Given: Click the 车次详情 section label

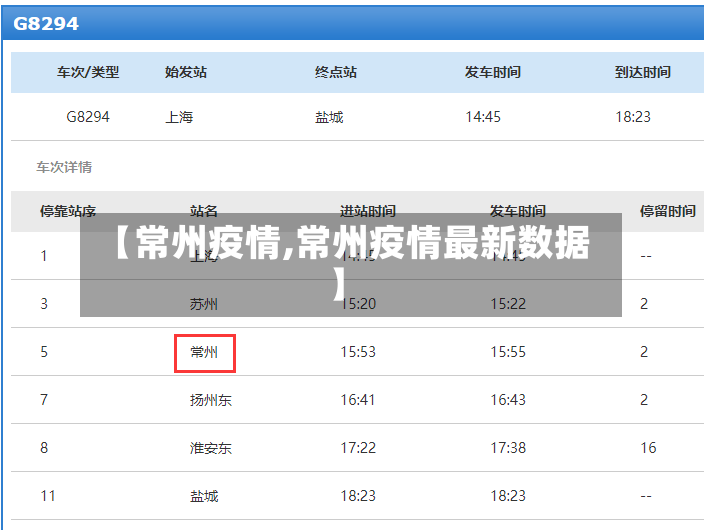Looking at the screenshot, I should tap(64, 167).
